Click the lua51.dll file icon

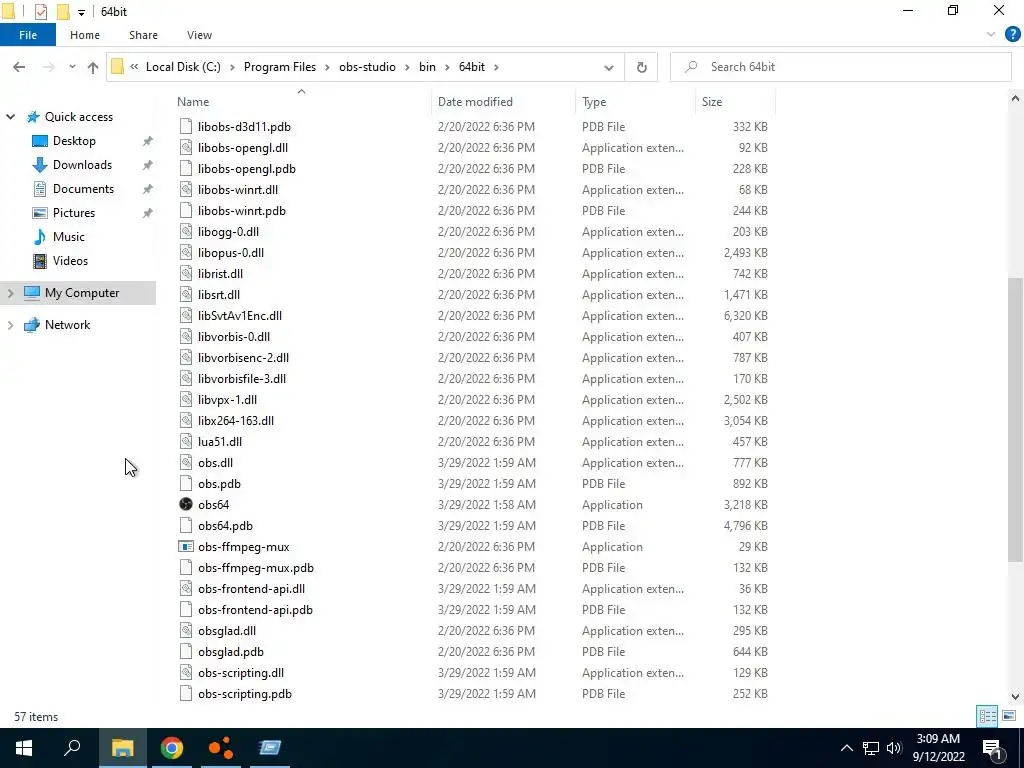(x=186, y=441)
